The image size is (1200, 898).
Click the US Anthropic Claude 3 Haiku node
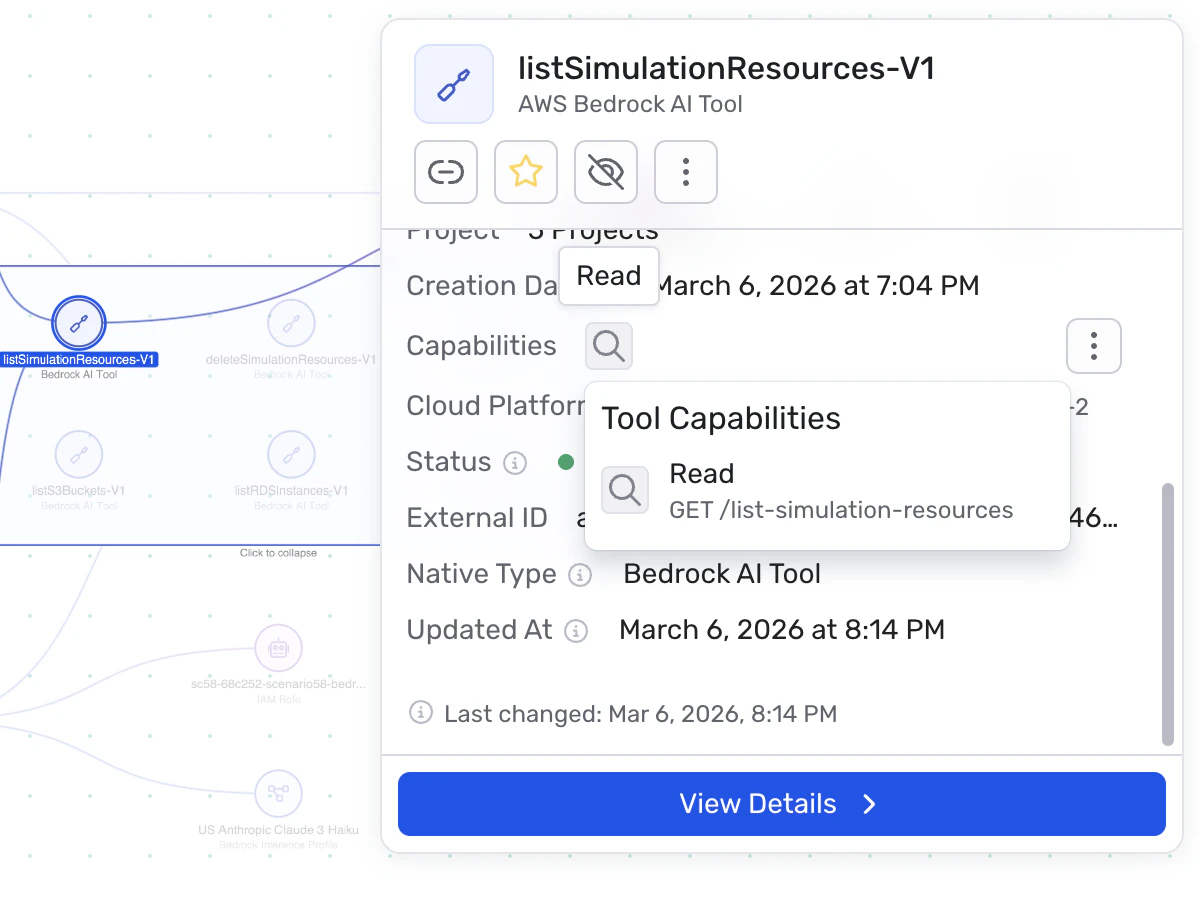[278, 794]
